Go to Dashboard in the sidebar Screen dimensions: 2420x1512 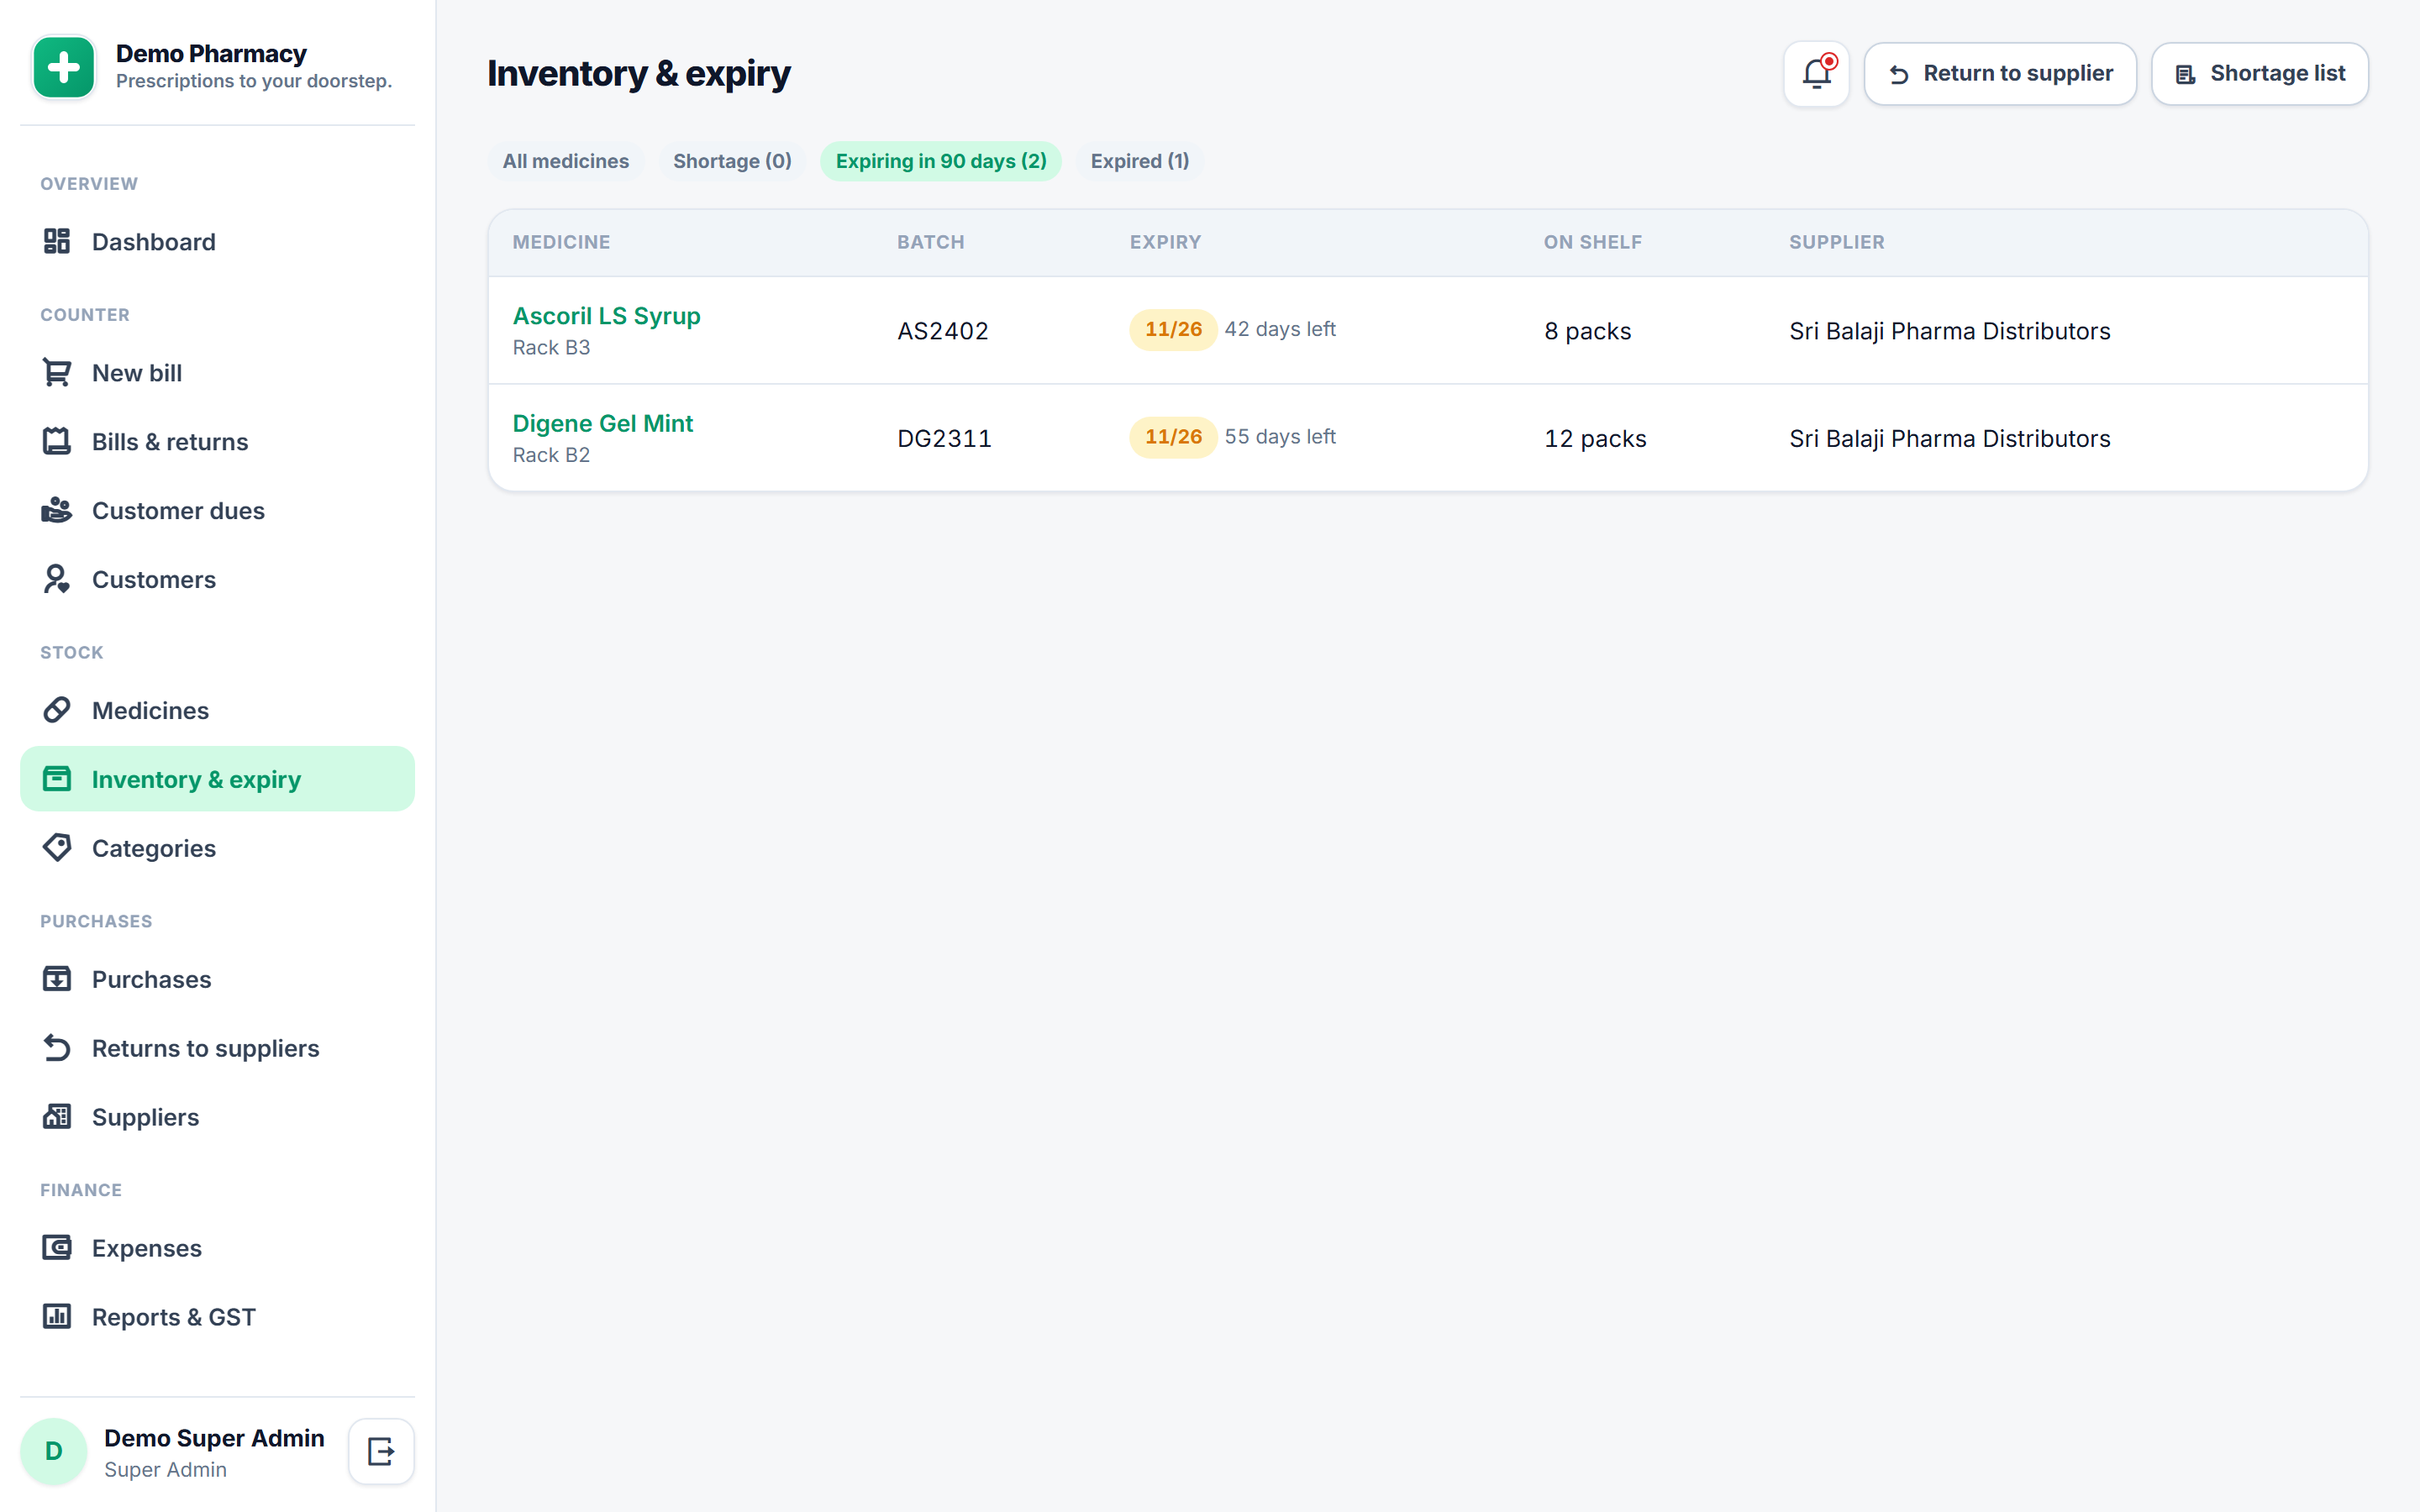point(217,241)
